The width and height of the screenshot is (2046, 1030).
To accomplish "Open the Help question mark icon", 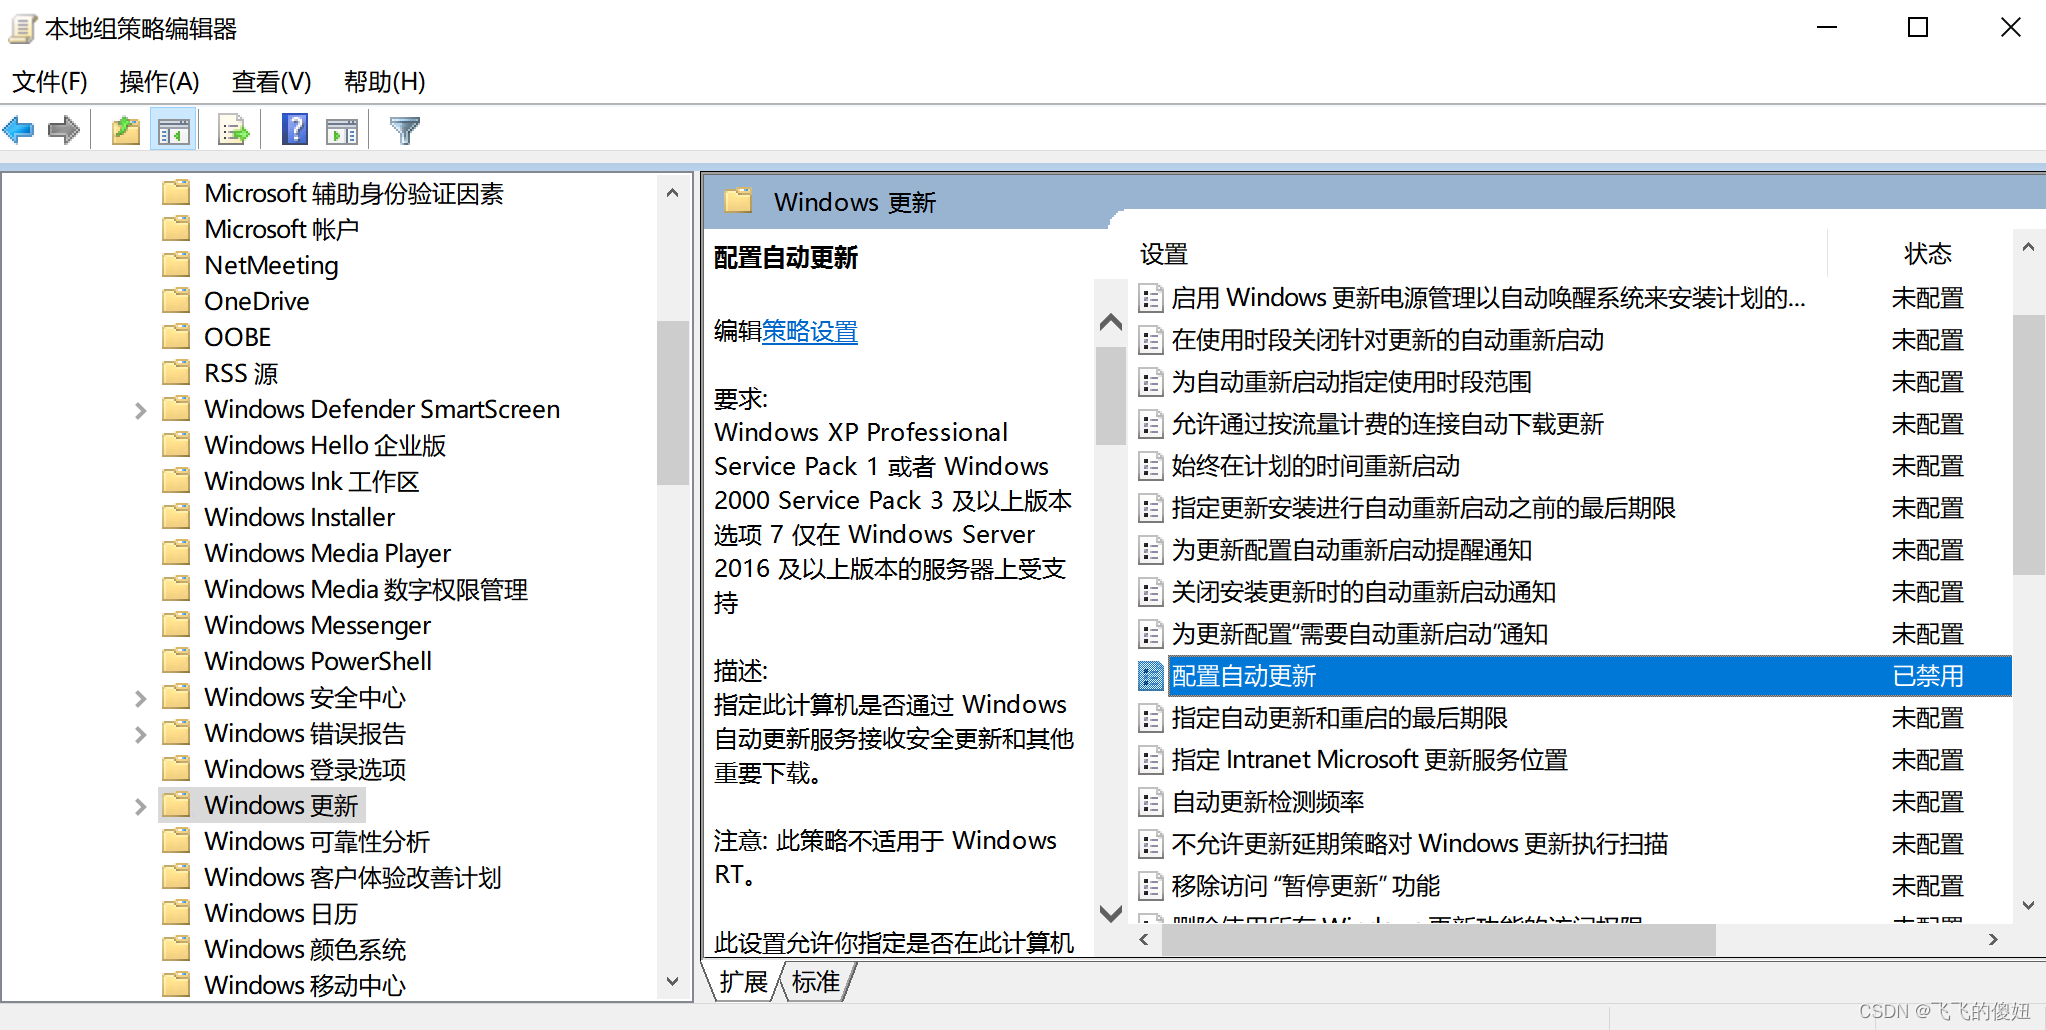I will (294, 130).
